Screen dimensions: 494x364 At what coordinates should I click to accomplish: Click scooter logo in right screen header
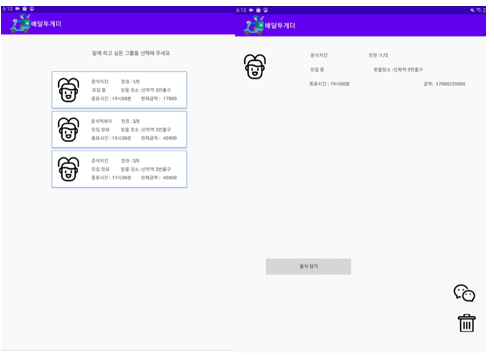click(254, 25)
